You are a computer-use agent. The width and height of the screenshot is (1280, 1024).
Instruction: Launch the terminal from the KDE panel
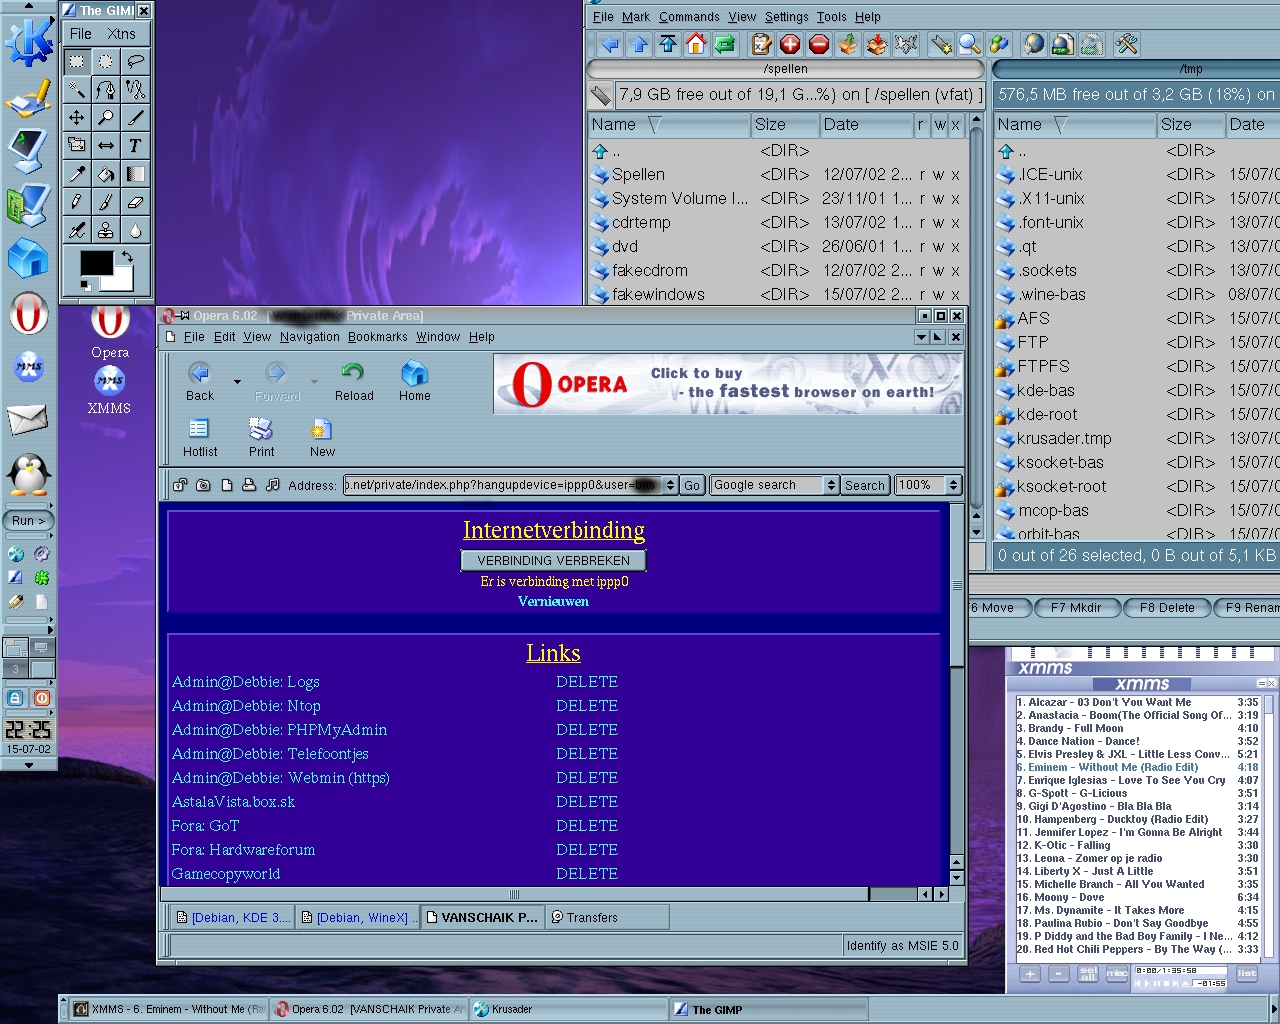[x=28, y=150]
